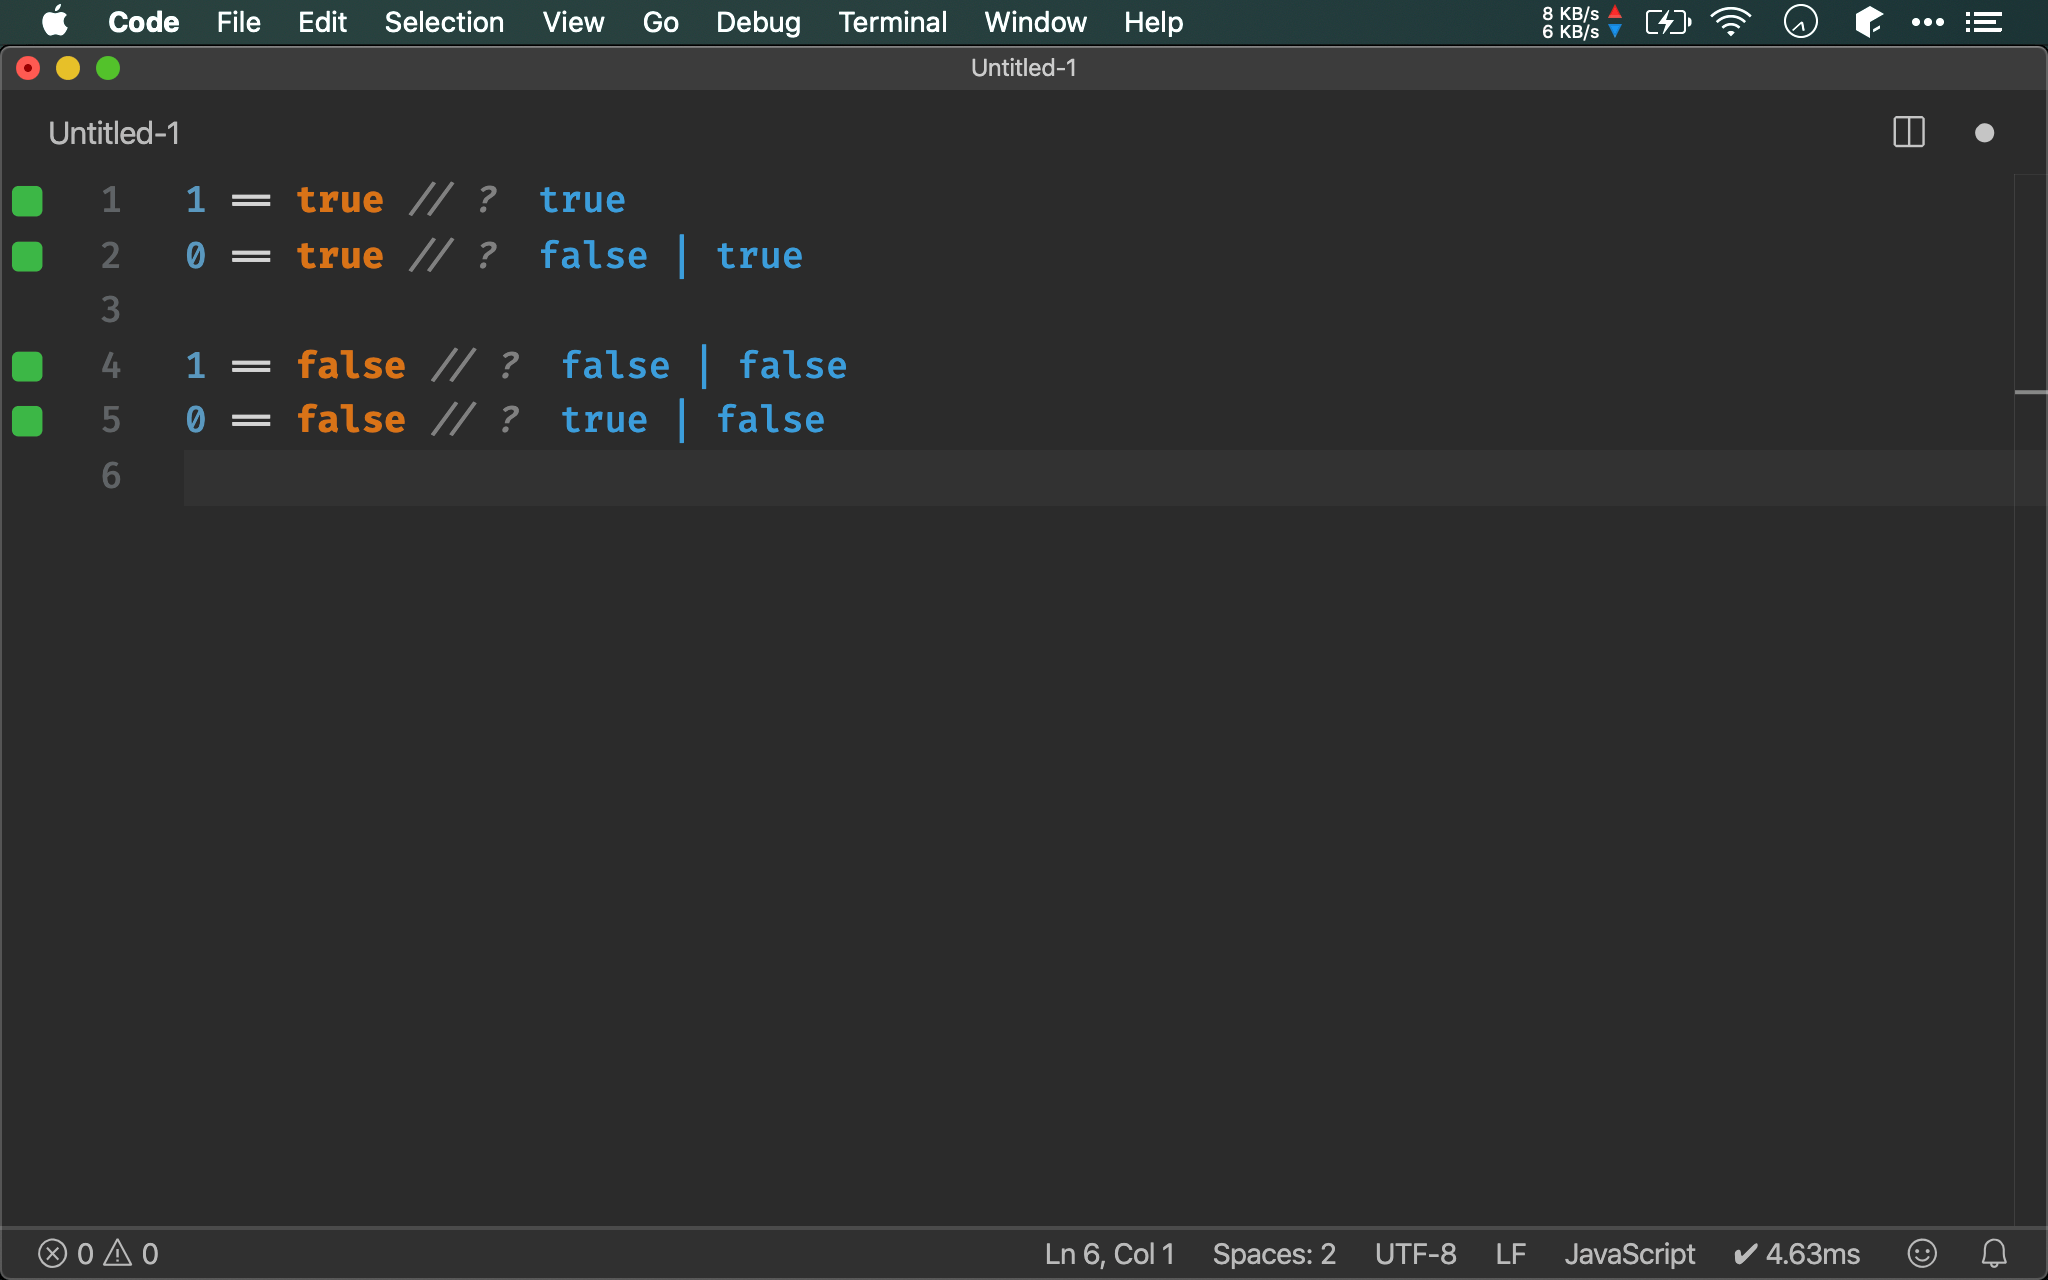Open the JavaScript language mode selector
The image size is (2048, 1280).
(x=1629, y=1253)
